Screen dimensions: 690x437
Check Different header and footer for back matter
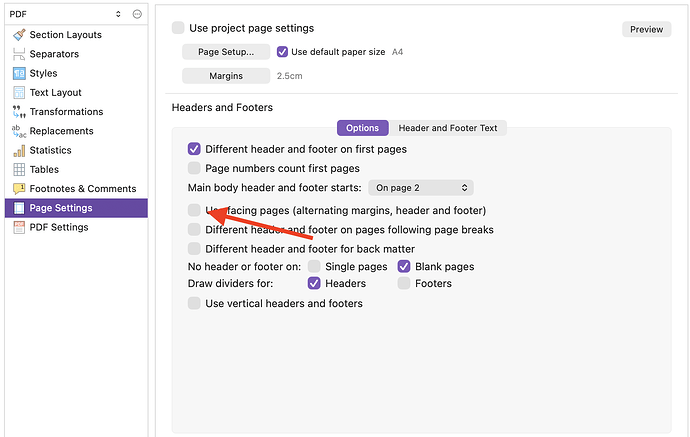coord(194,249)
